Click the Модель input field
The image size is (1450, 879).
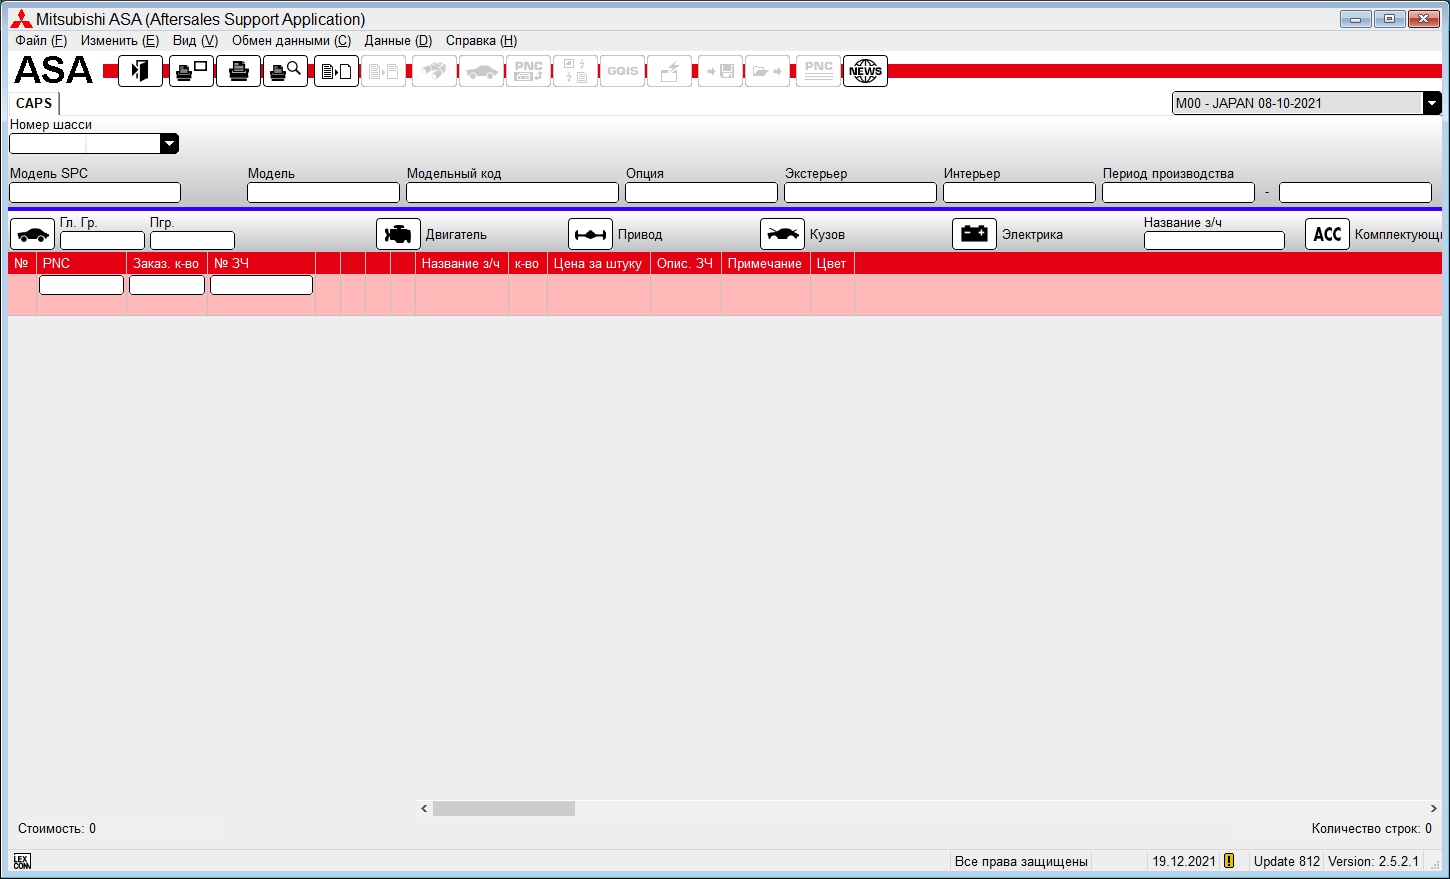(x=323, y=193)
